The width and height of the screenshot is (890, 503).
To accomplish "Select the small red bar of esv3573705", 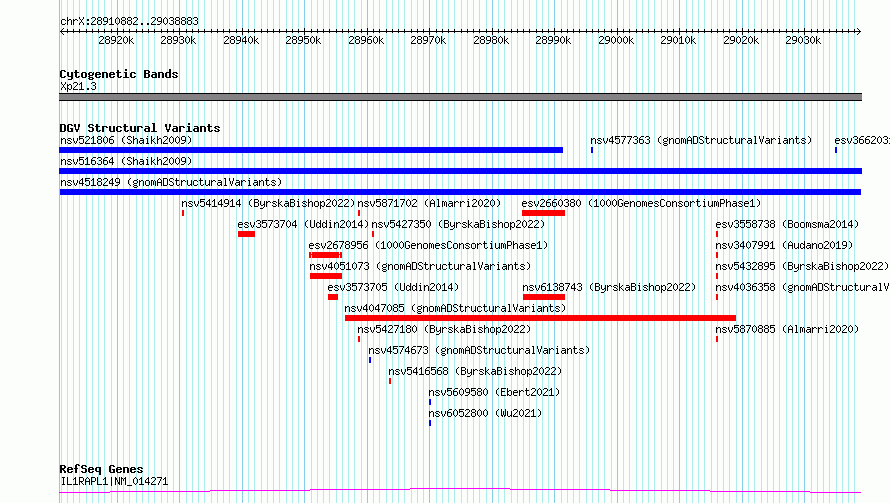I will point(333,297).
